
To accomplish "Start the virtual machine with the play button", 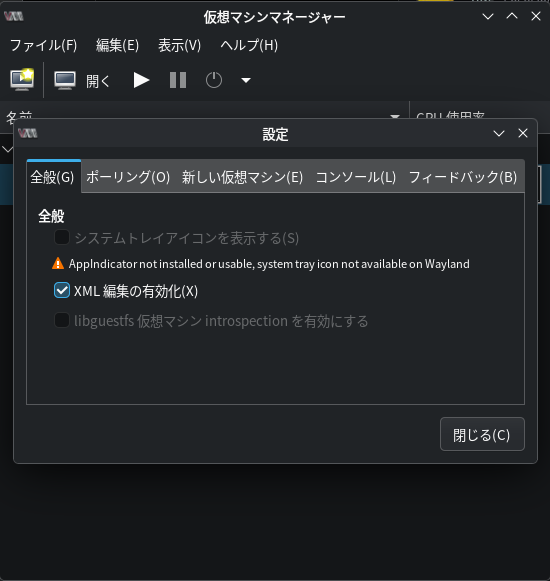I will (141, 80).
